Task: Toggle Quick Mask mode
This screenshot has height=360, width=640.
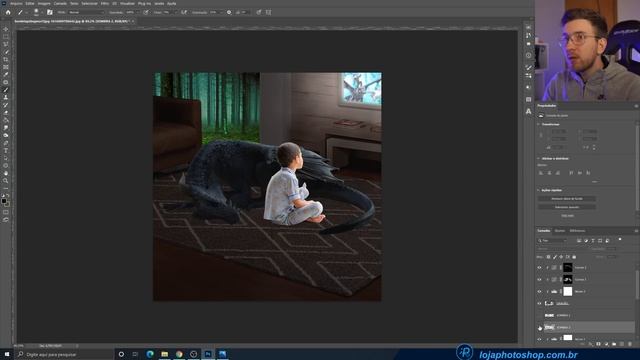Action: [x=6, y=212]
